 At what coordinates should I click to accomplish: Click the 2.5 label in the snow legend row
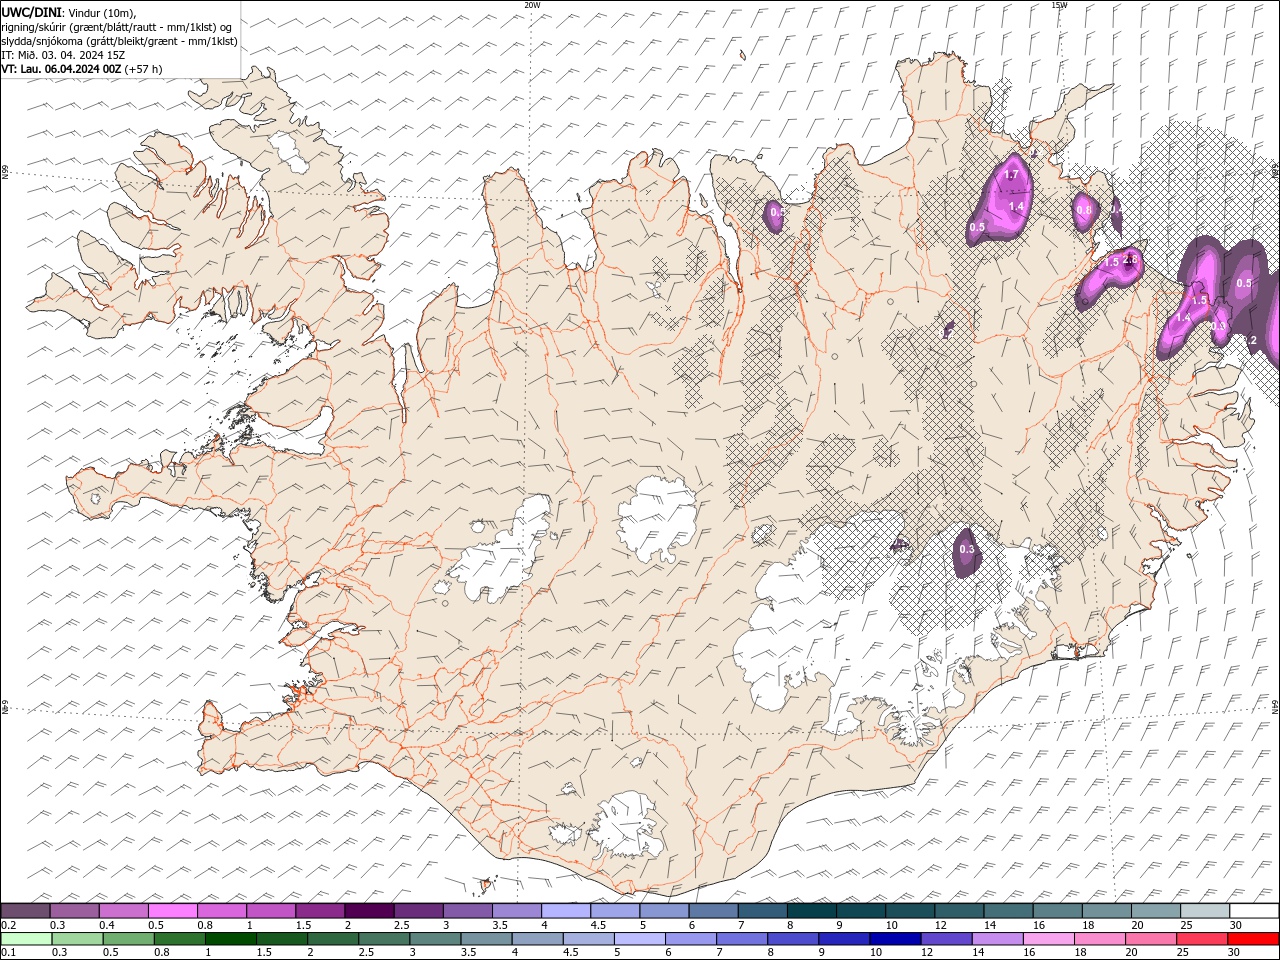(x=401, y=925)
